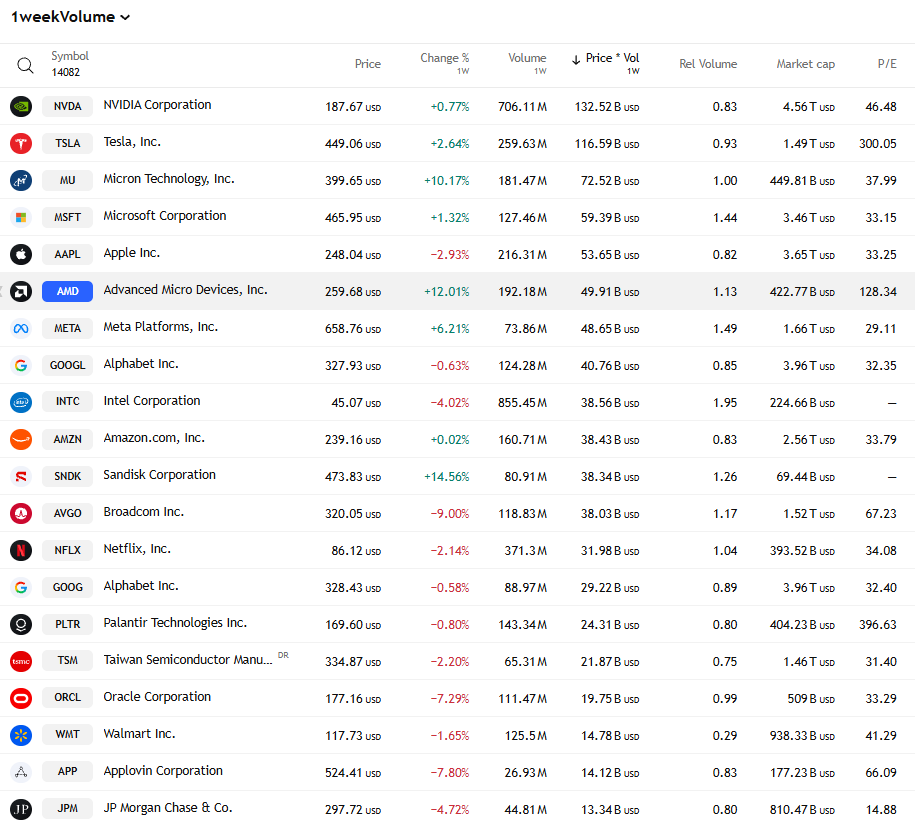The width and height of the screenshot is (915, 821).
Task: Open the APP ticker badge
Action: coord(68,772)
